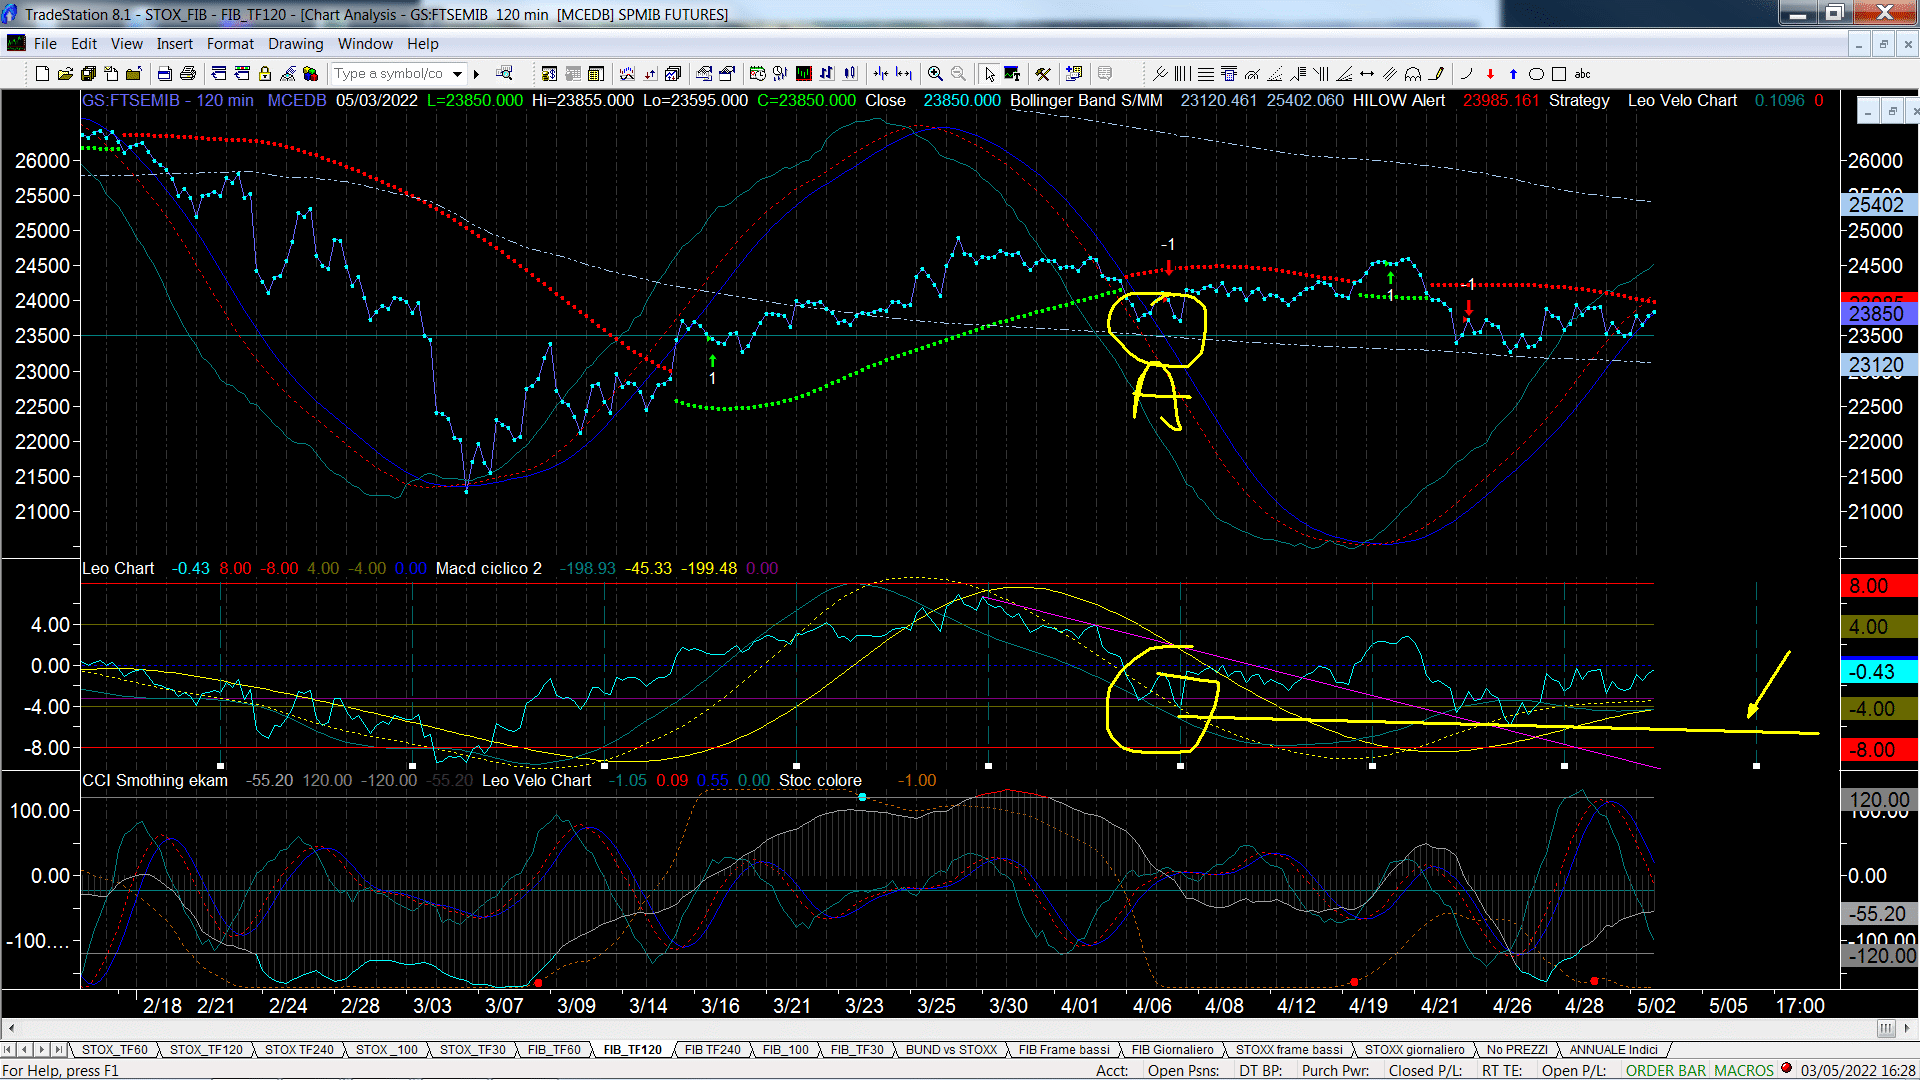The width and height of the screenshot is (1920, 1080).
Task: Click the symbol lookup magnifier icon
Action: click(505, 73)
